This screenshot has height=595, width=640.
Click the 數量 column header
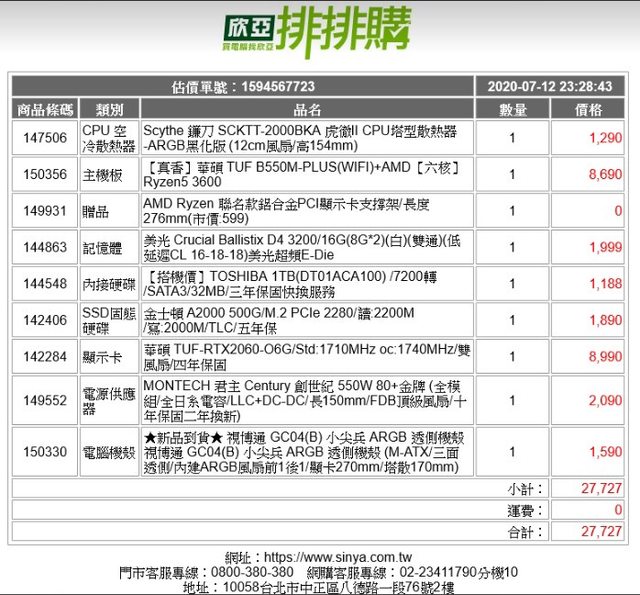point(512,110)
